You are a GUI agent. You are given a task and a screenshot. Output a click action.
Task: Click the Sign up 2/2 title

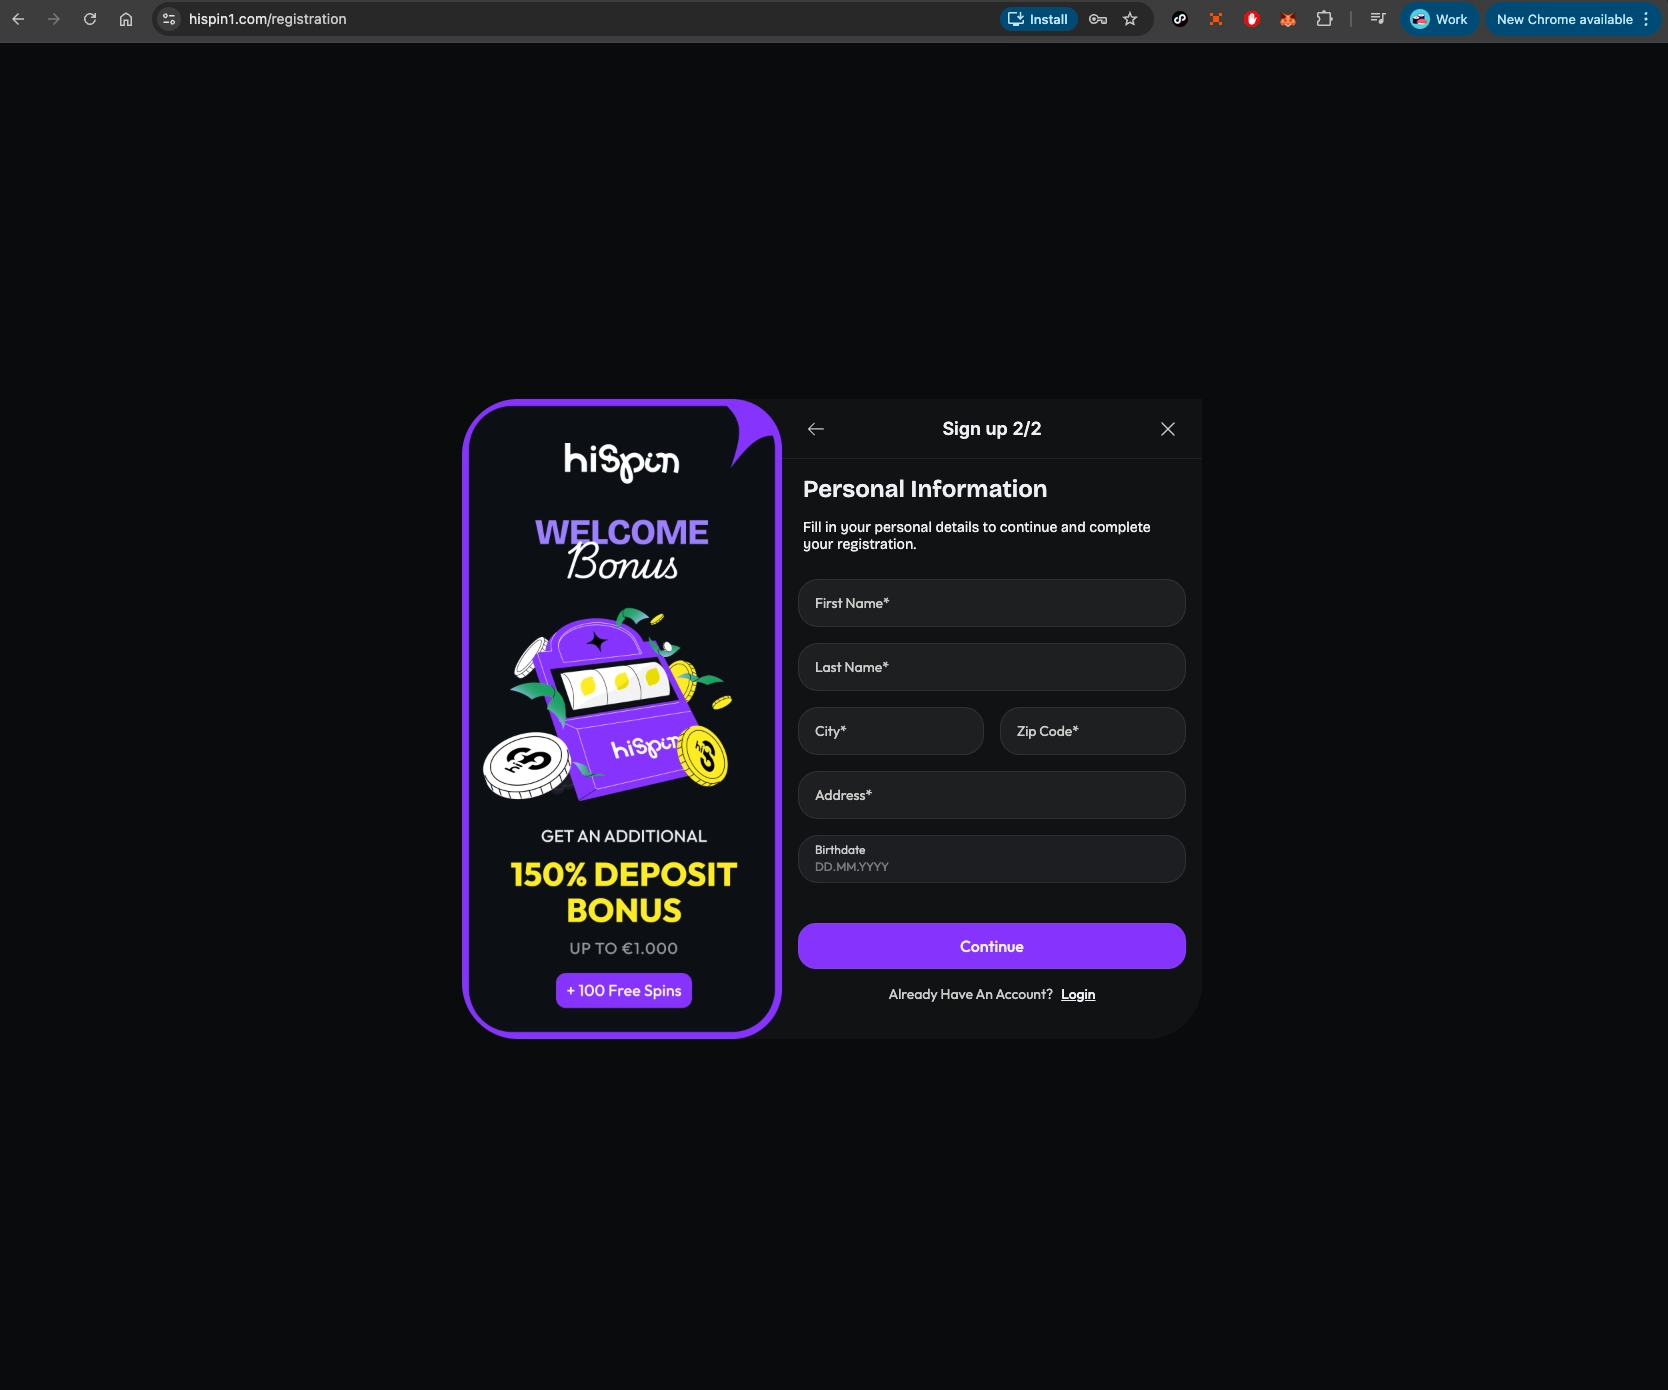pos(992,429)
